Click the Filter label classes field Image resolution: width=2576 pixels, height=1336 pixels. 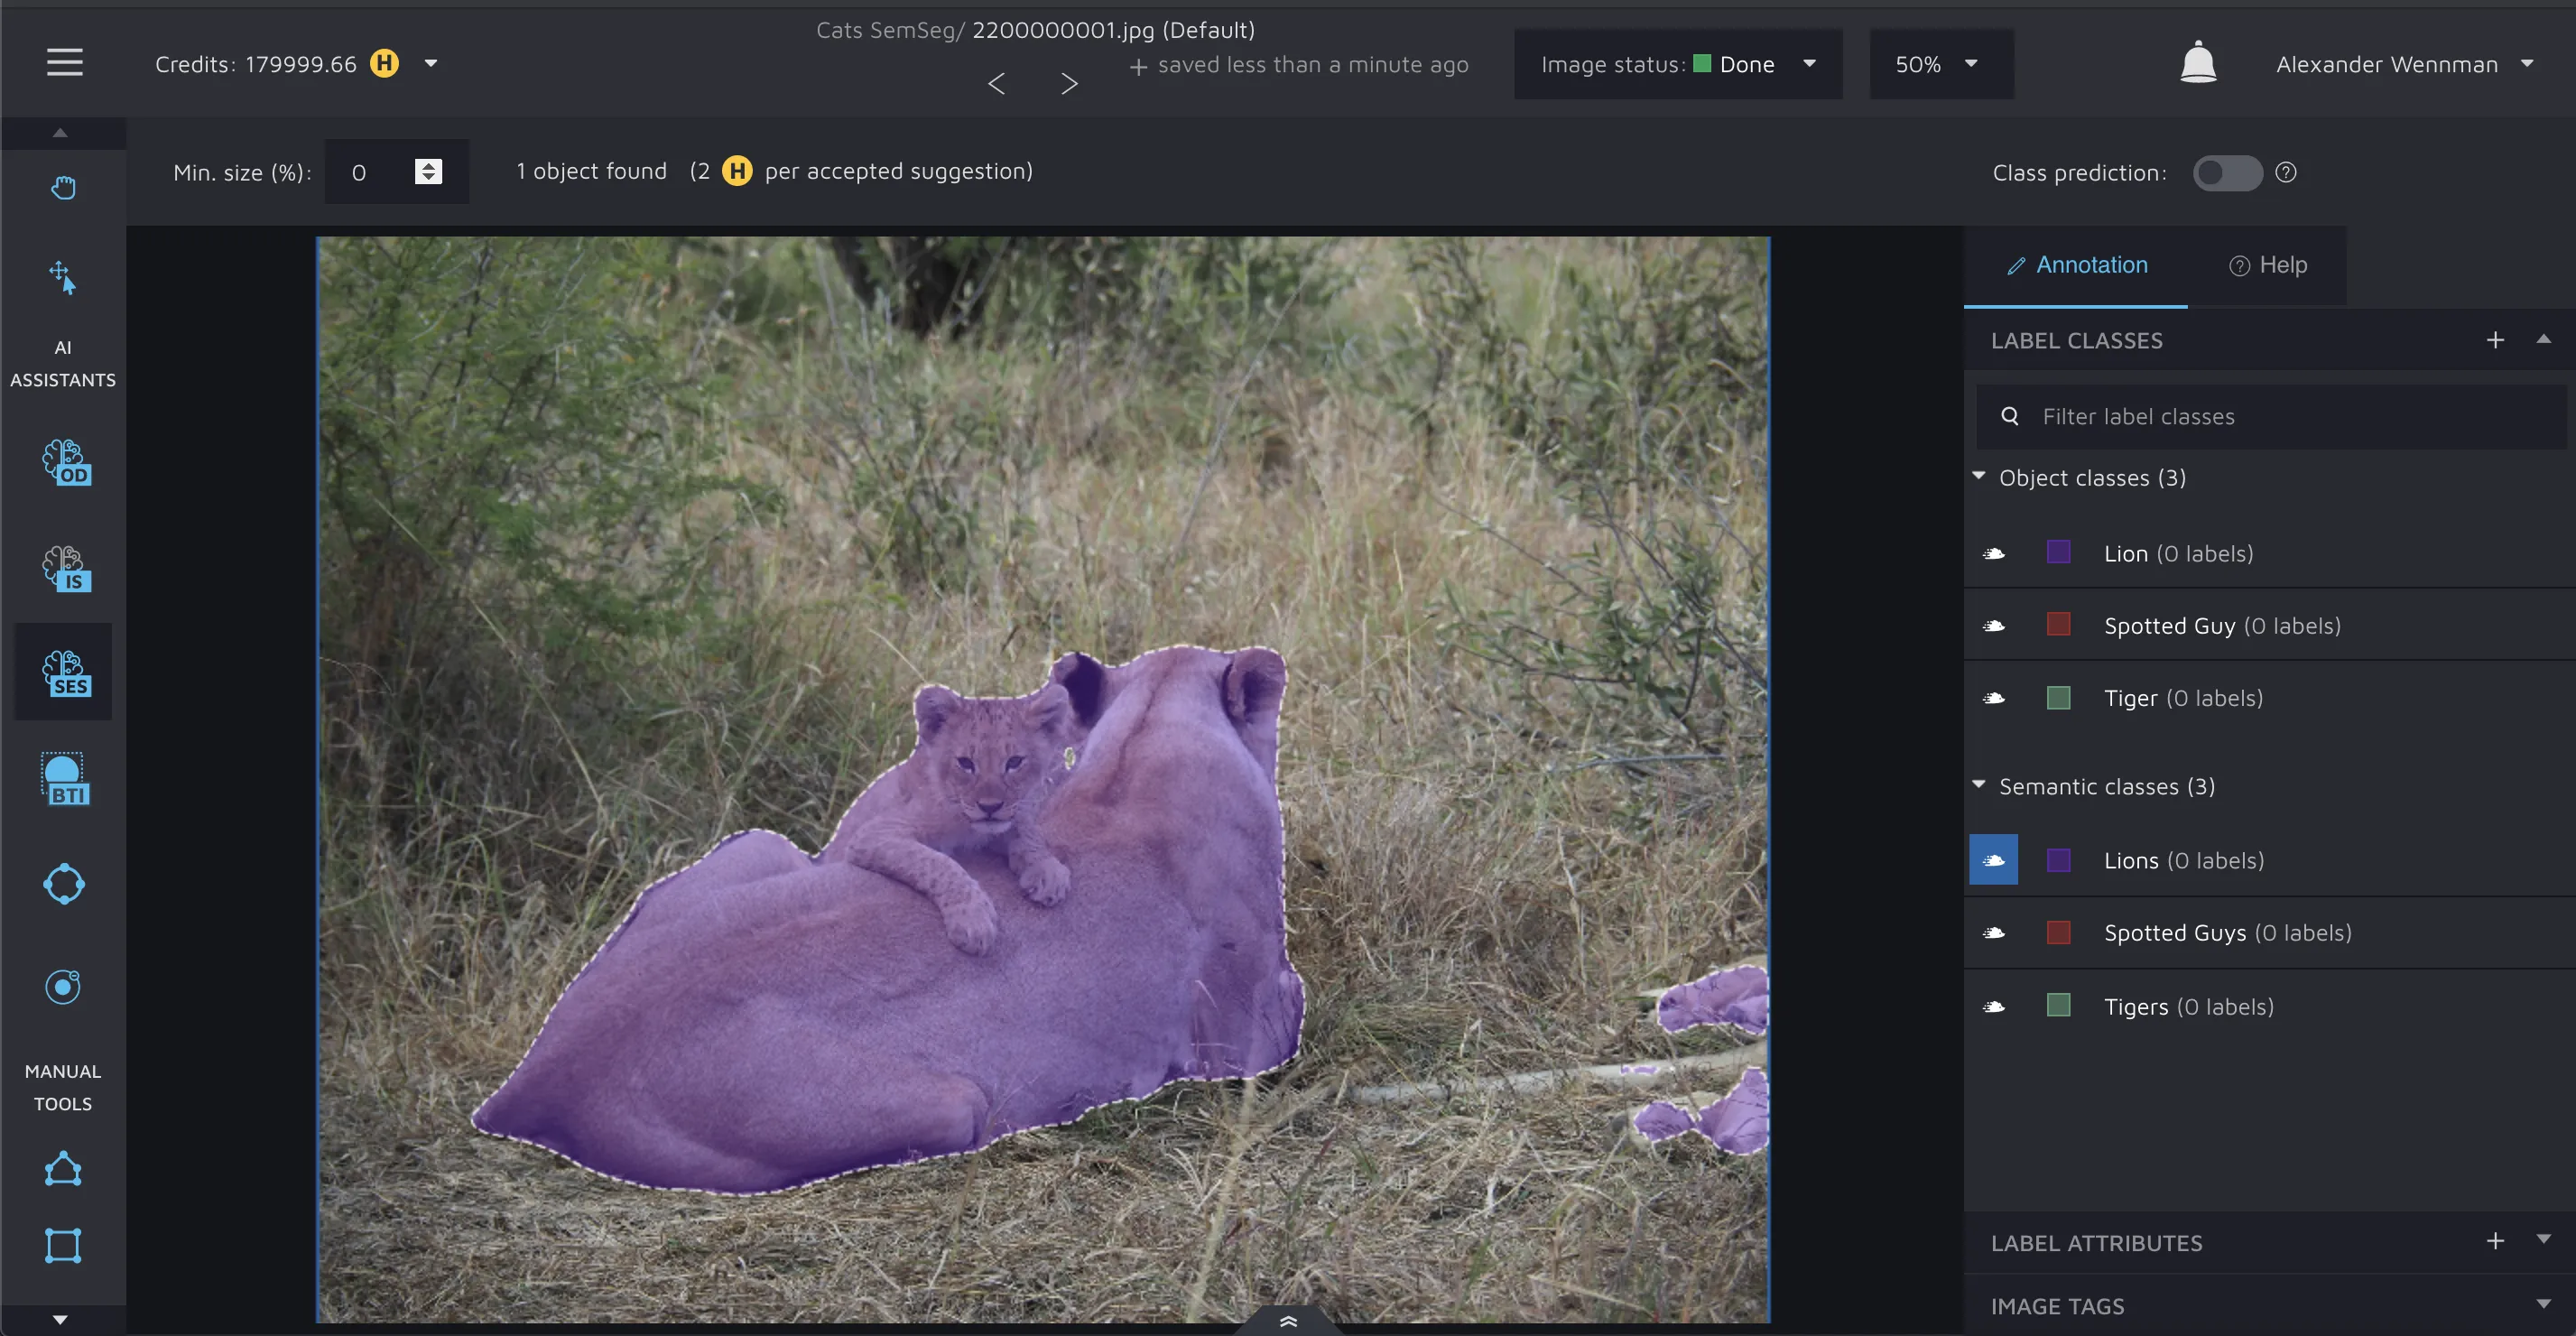[x=2270, y=417]
